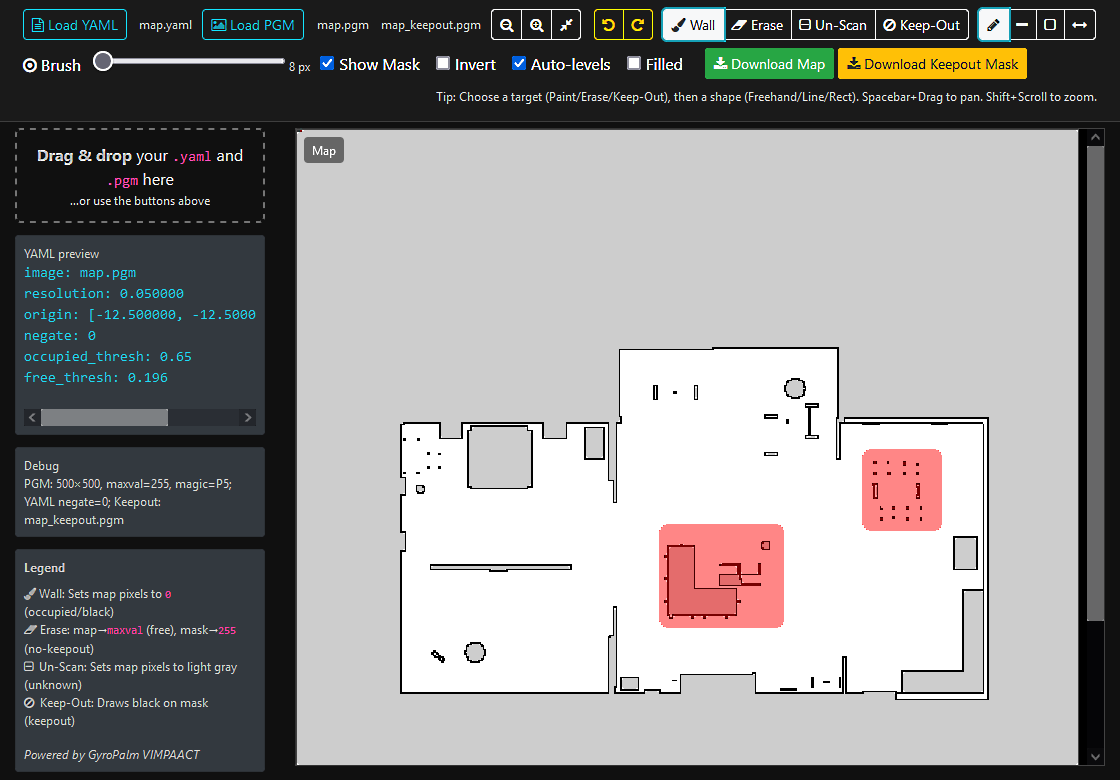Click the Download Keepout Mask button
This screenshot has width=1120, height=780.
(x=932, y=64)
